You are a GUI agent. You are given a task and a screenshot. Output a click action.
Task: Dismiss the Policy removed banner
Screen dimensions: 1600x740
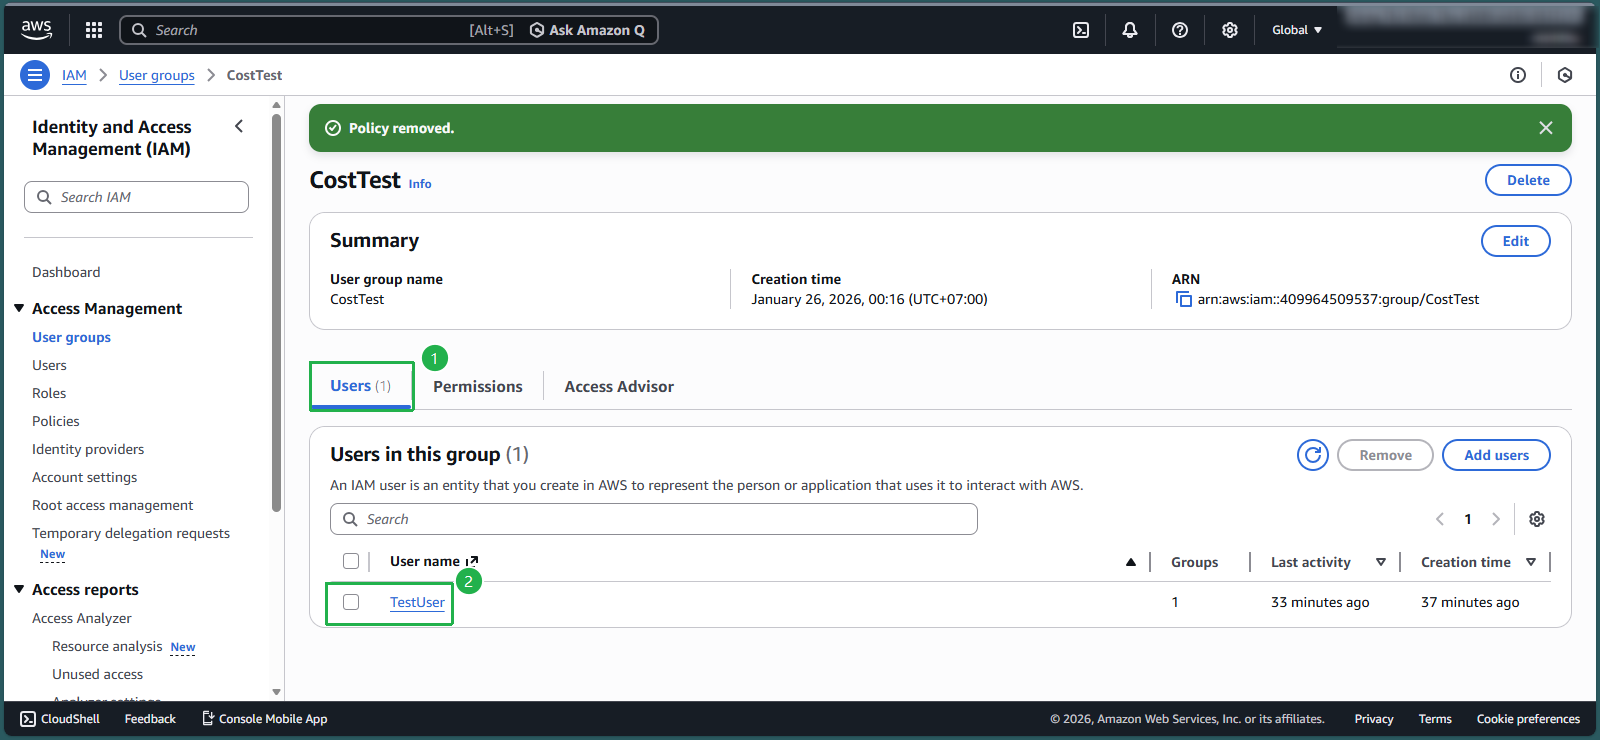[x=1546, y=128]
